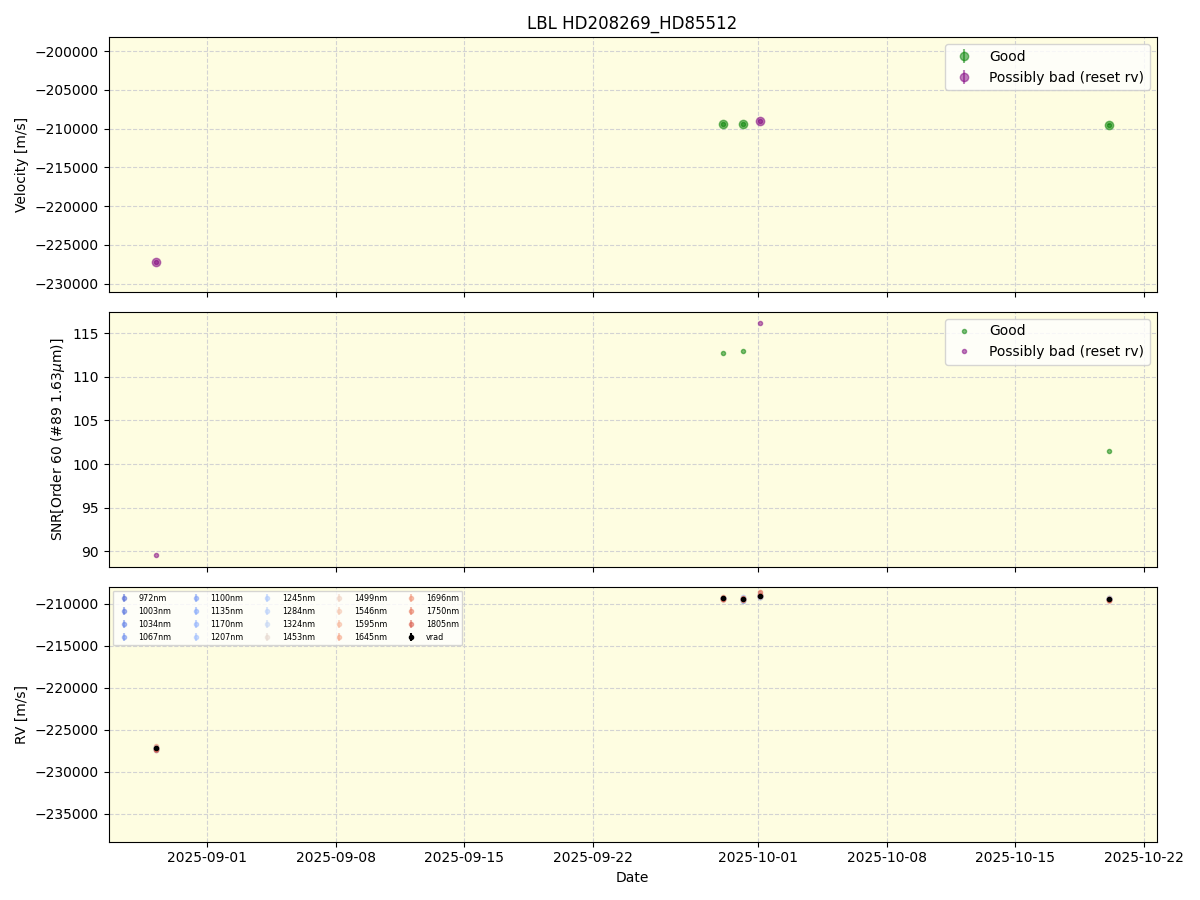Click the purple velocity point near 2025-10-01
The image size is (1200, 900).
[x=760, y=121]
